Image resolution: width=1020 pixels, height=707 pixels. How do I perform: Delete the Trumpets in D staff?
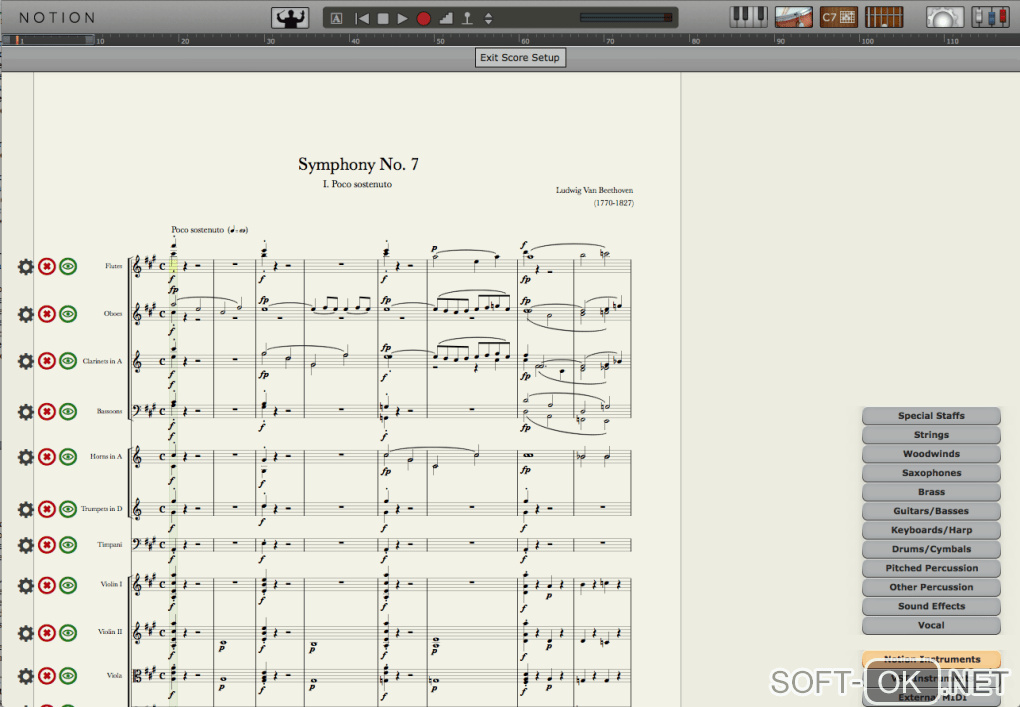click(x=47, y=509)
